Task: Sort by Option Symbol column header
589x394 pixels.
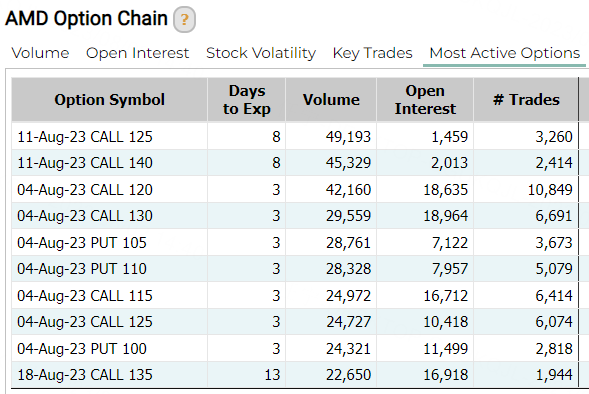Action: coord(109,100)
